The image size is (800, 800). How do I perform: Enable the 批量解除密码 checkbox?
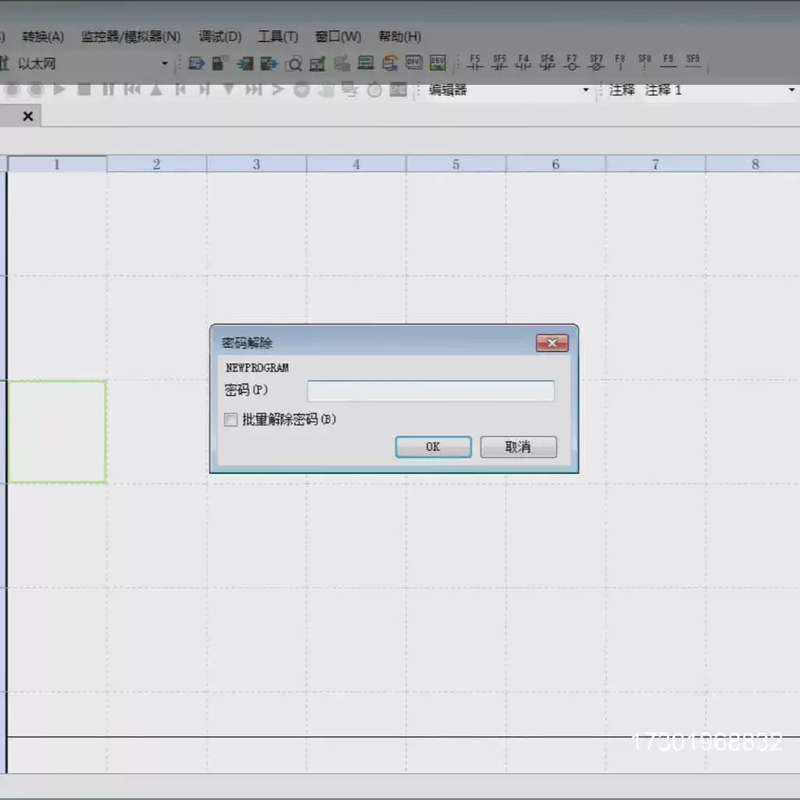coord(231,420)
